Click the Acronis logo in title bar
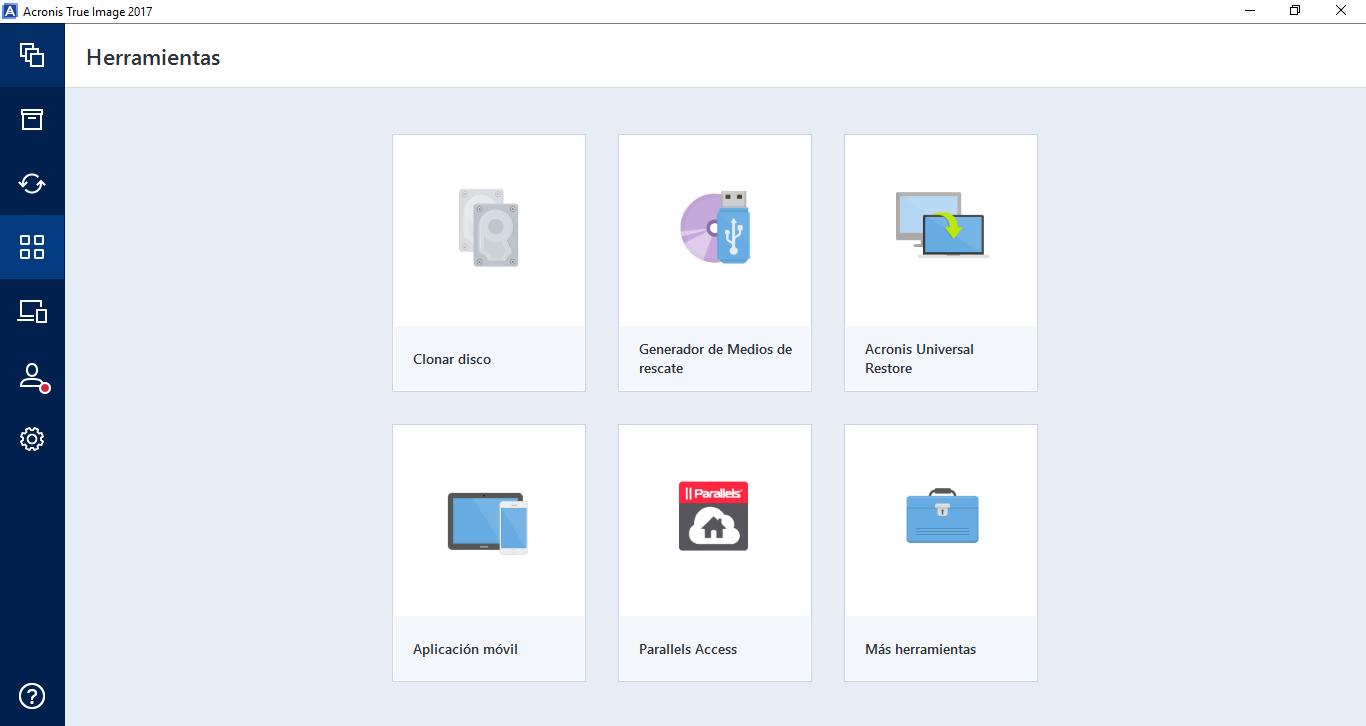This screenshot has height=726, width=1366. pos(11,11)
